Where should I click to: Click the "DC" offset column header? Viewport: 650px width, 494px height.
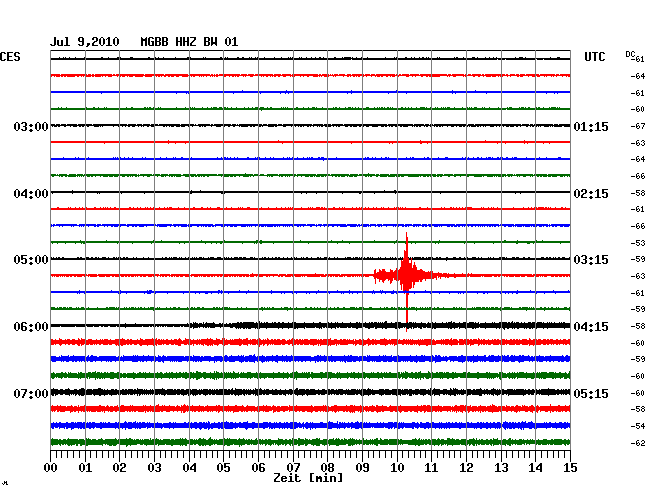pyautogui.click(x=630, y=54)
